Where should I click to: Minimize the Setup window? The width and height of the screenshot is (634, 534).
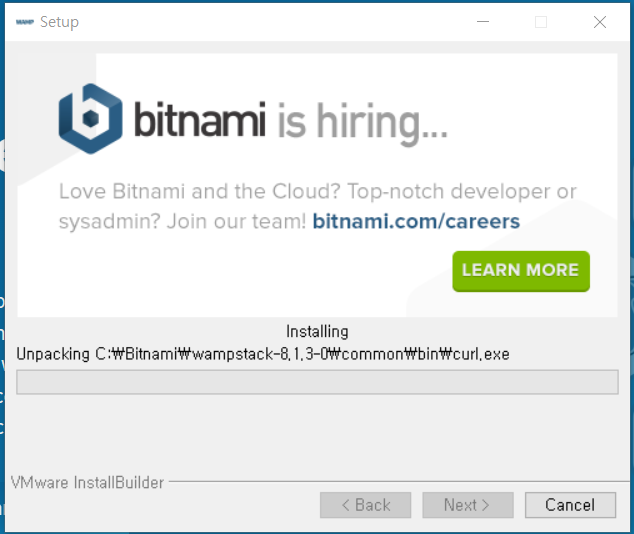pos(483,22)
